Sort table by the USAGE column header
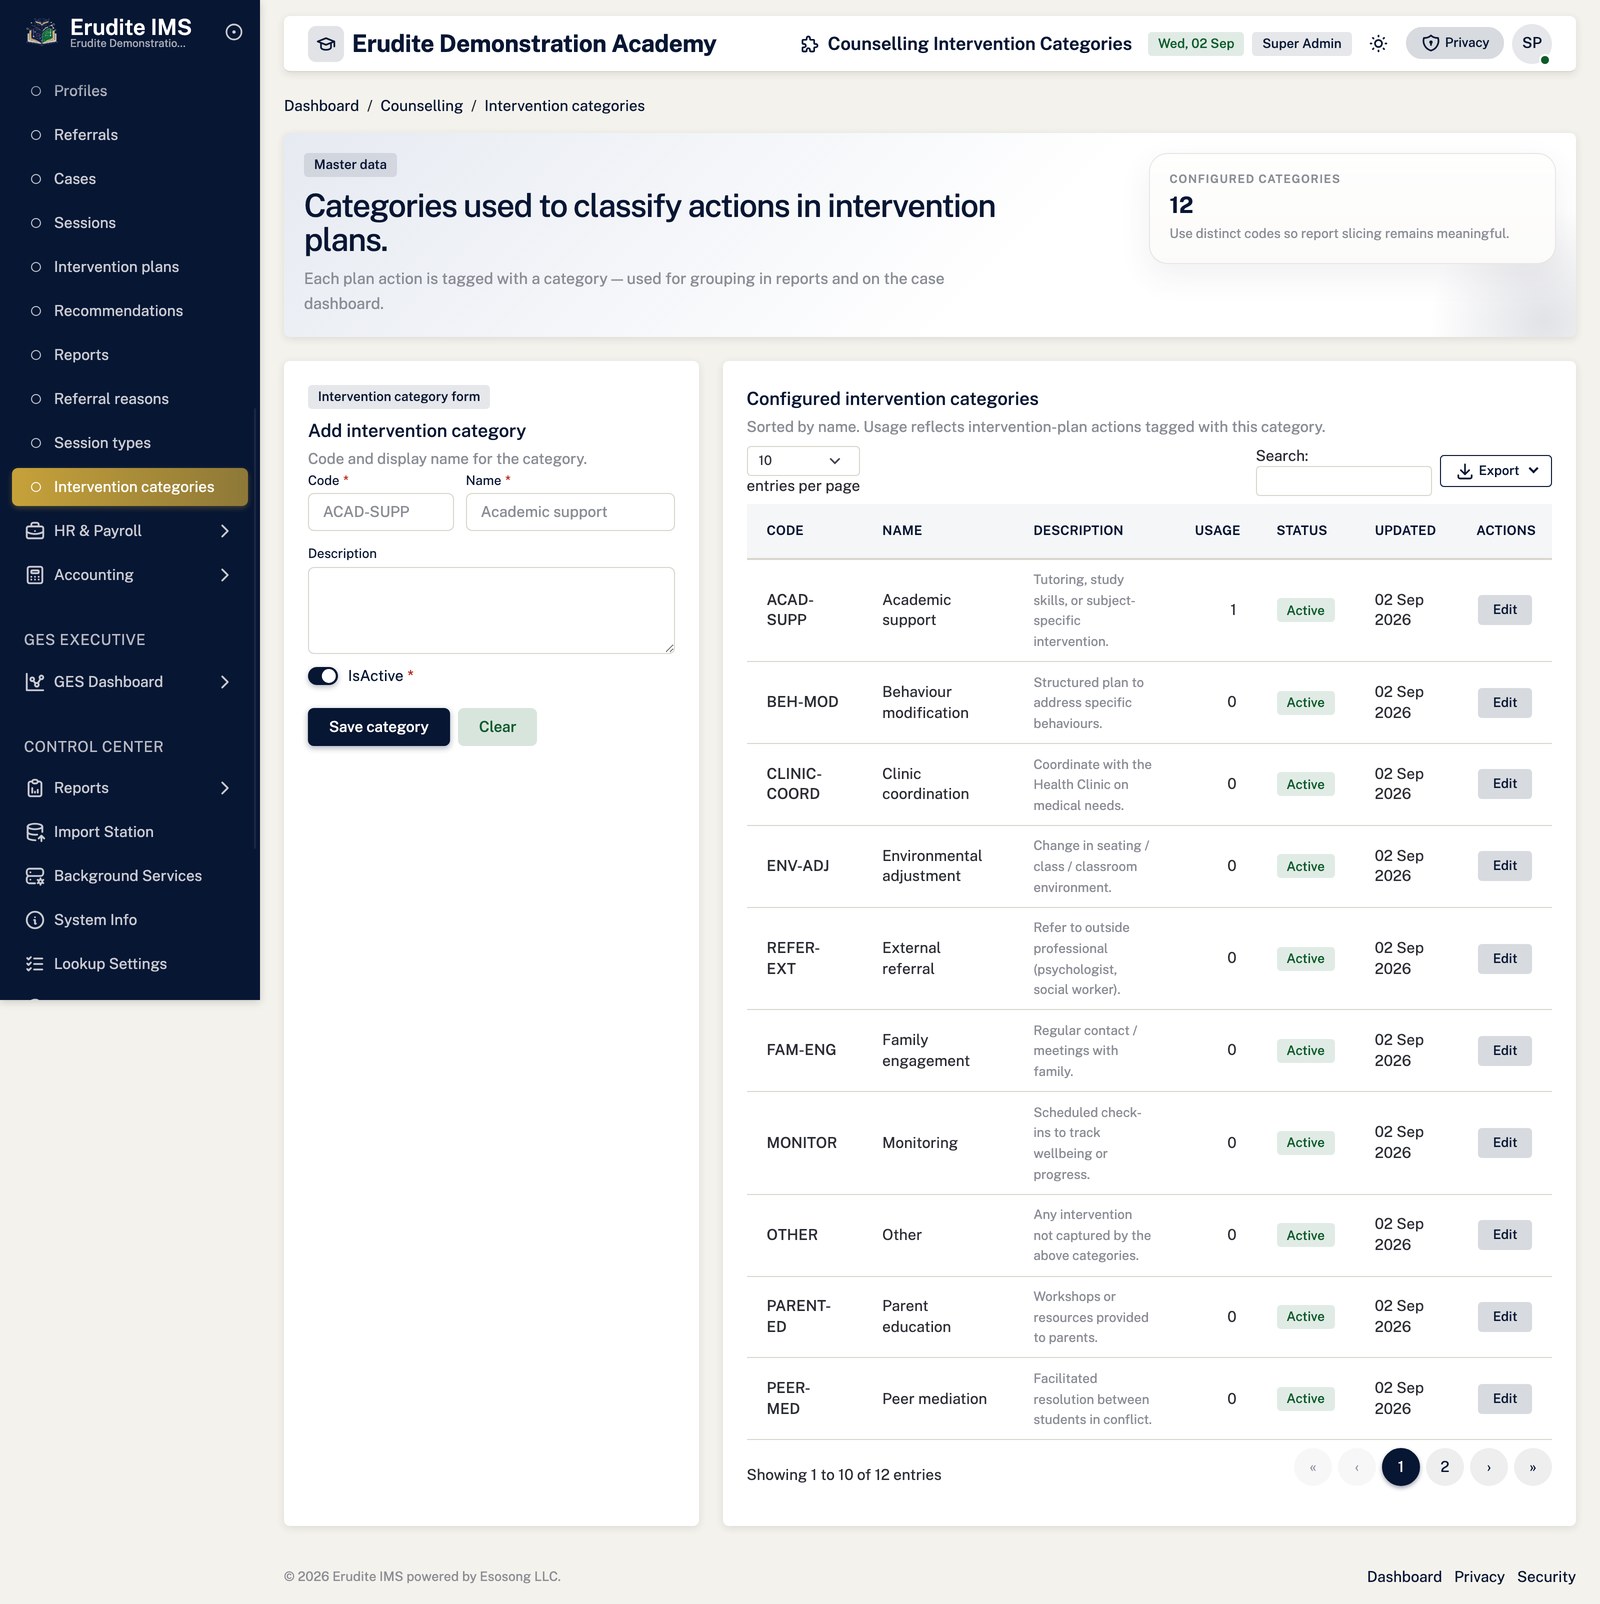1600x1604 pixels. [1217, 531]
